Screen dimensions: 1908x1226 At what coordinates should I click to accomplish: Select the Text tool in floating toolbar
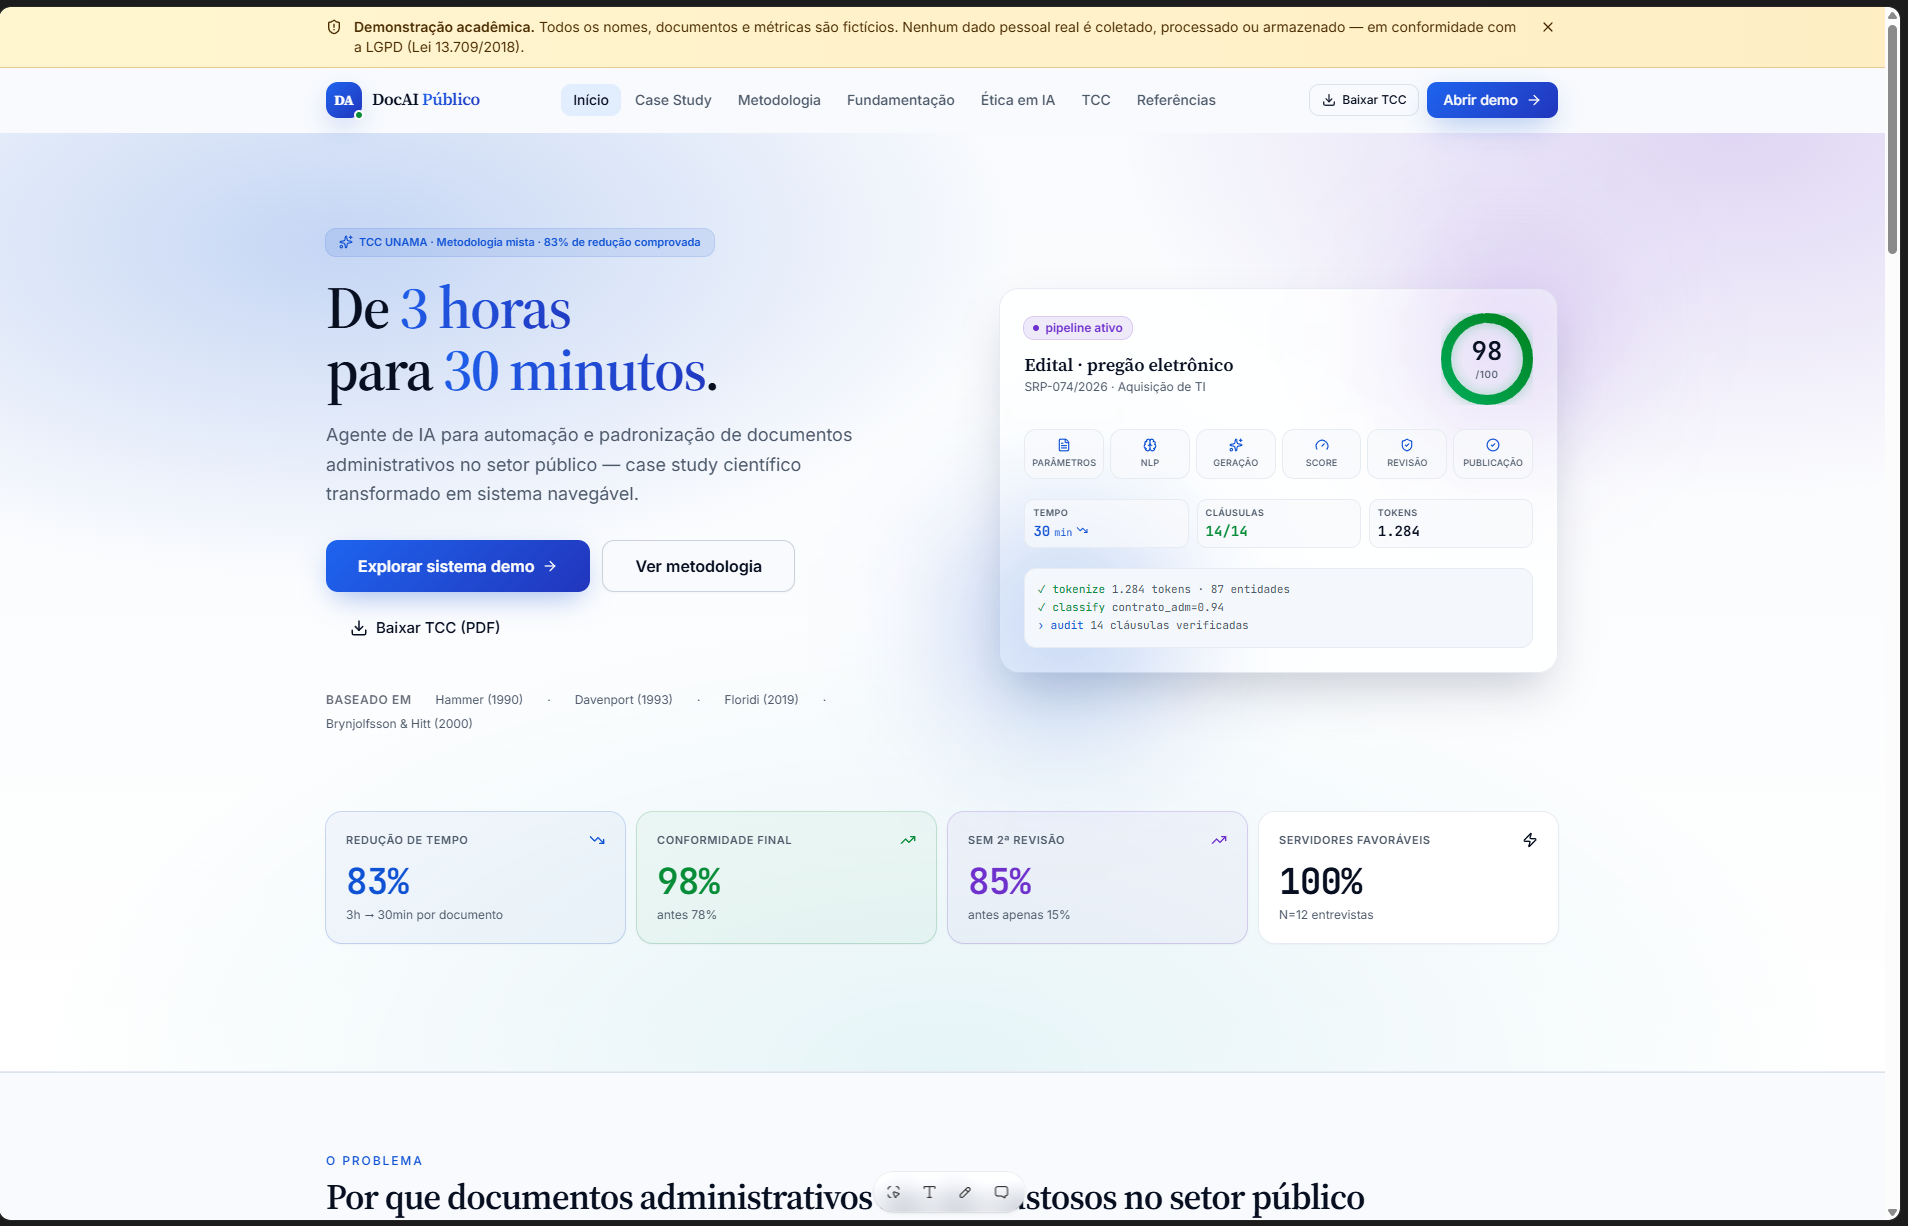(929, 1192)
